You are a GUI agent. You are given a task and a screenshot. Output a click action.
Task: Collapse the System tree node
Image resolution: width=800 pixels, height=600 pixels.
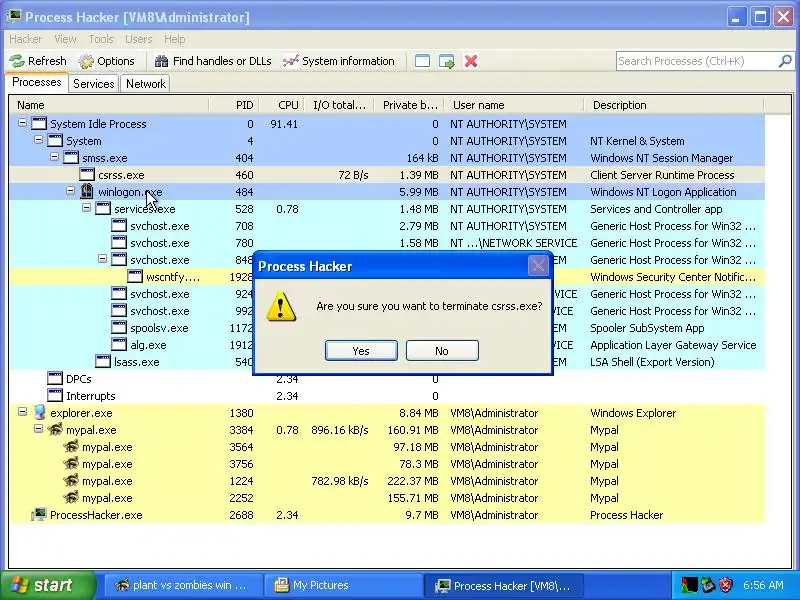coord(38,139)
